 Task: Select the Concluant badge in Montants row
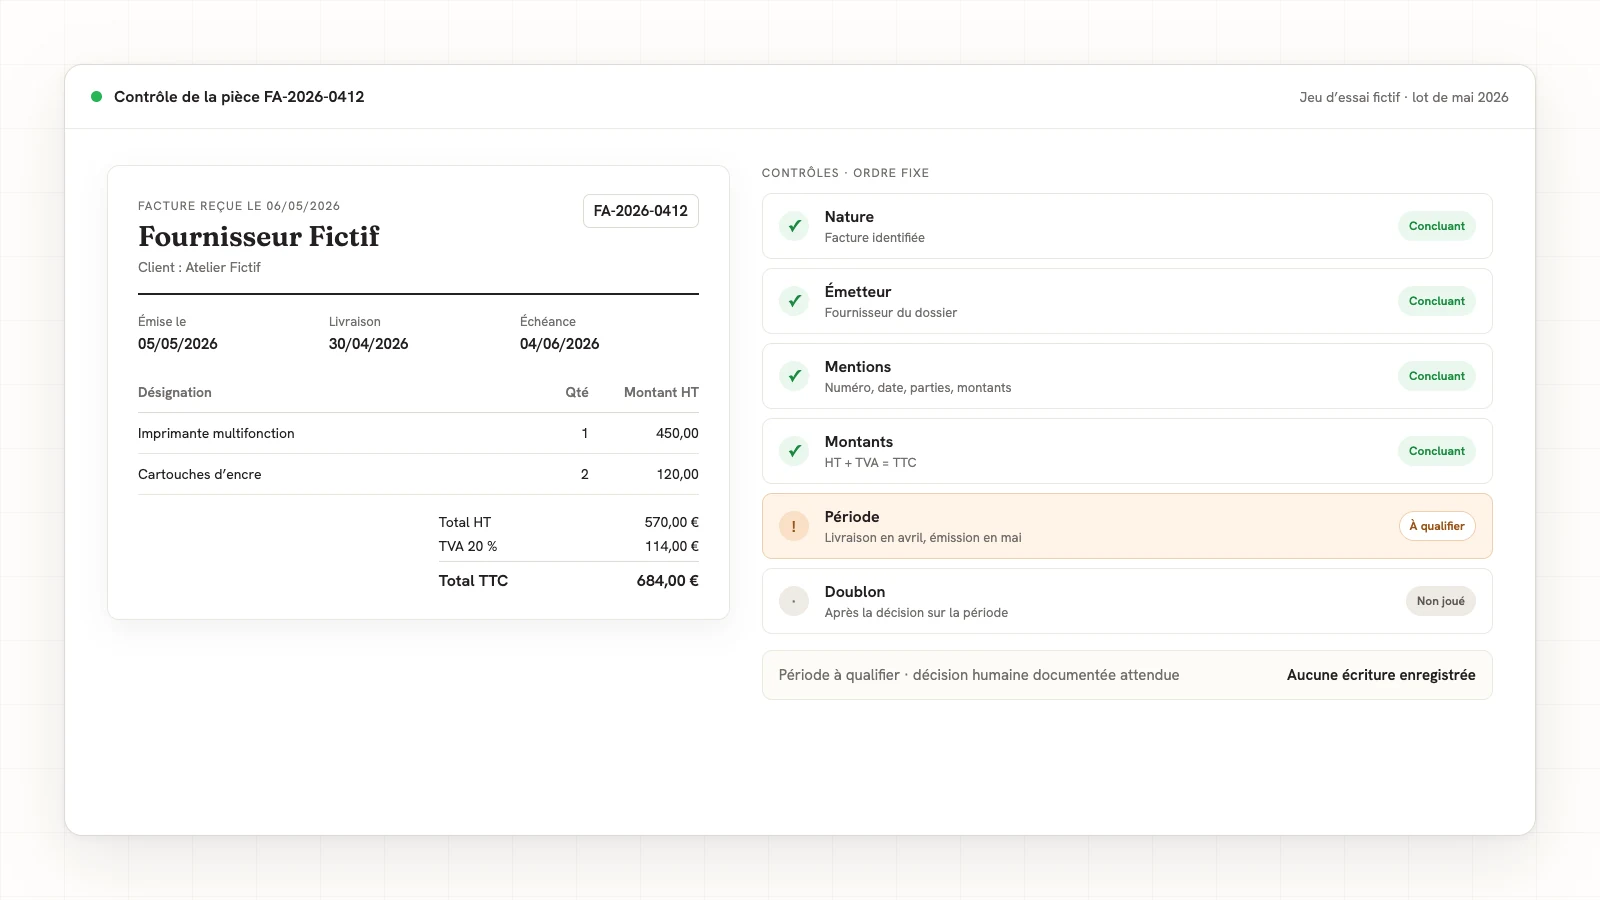1437,451
